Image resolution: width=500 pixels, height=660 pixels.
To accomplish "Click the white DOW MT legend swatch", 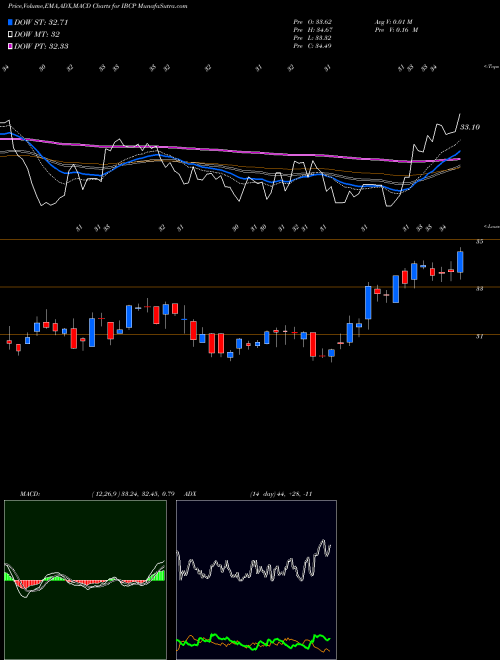I will click(11, 34).
